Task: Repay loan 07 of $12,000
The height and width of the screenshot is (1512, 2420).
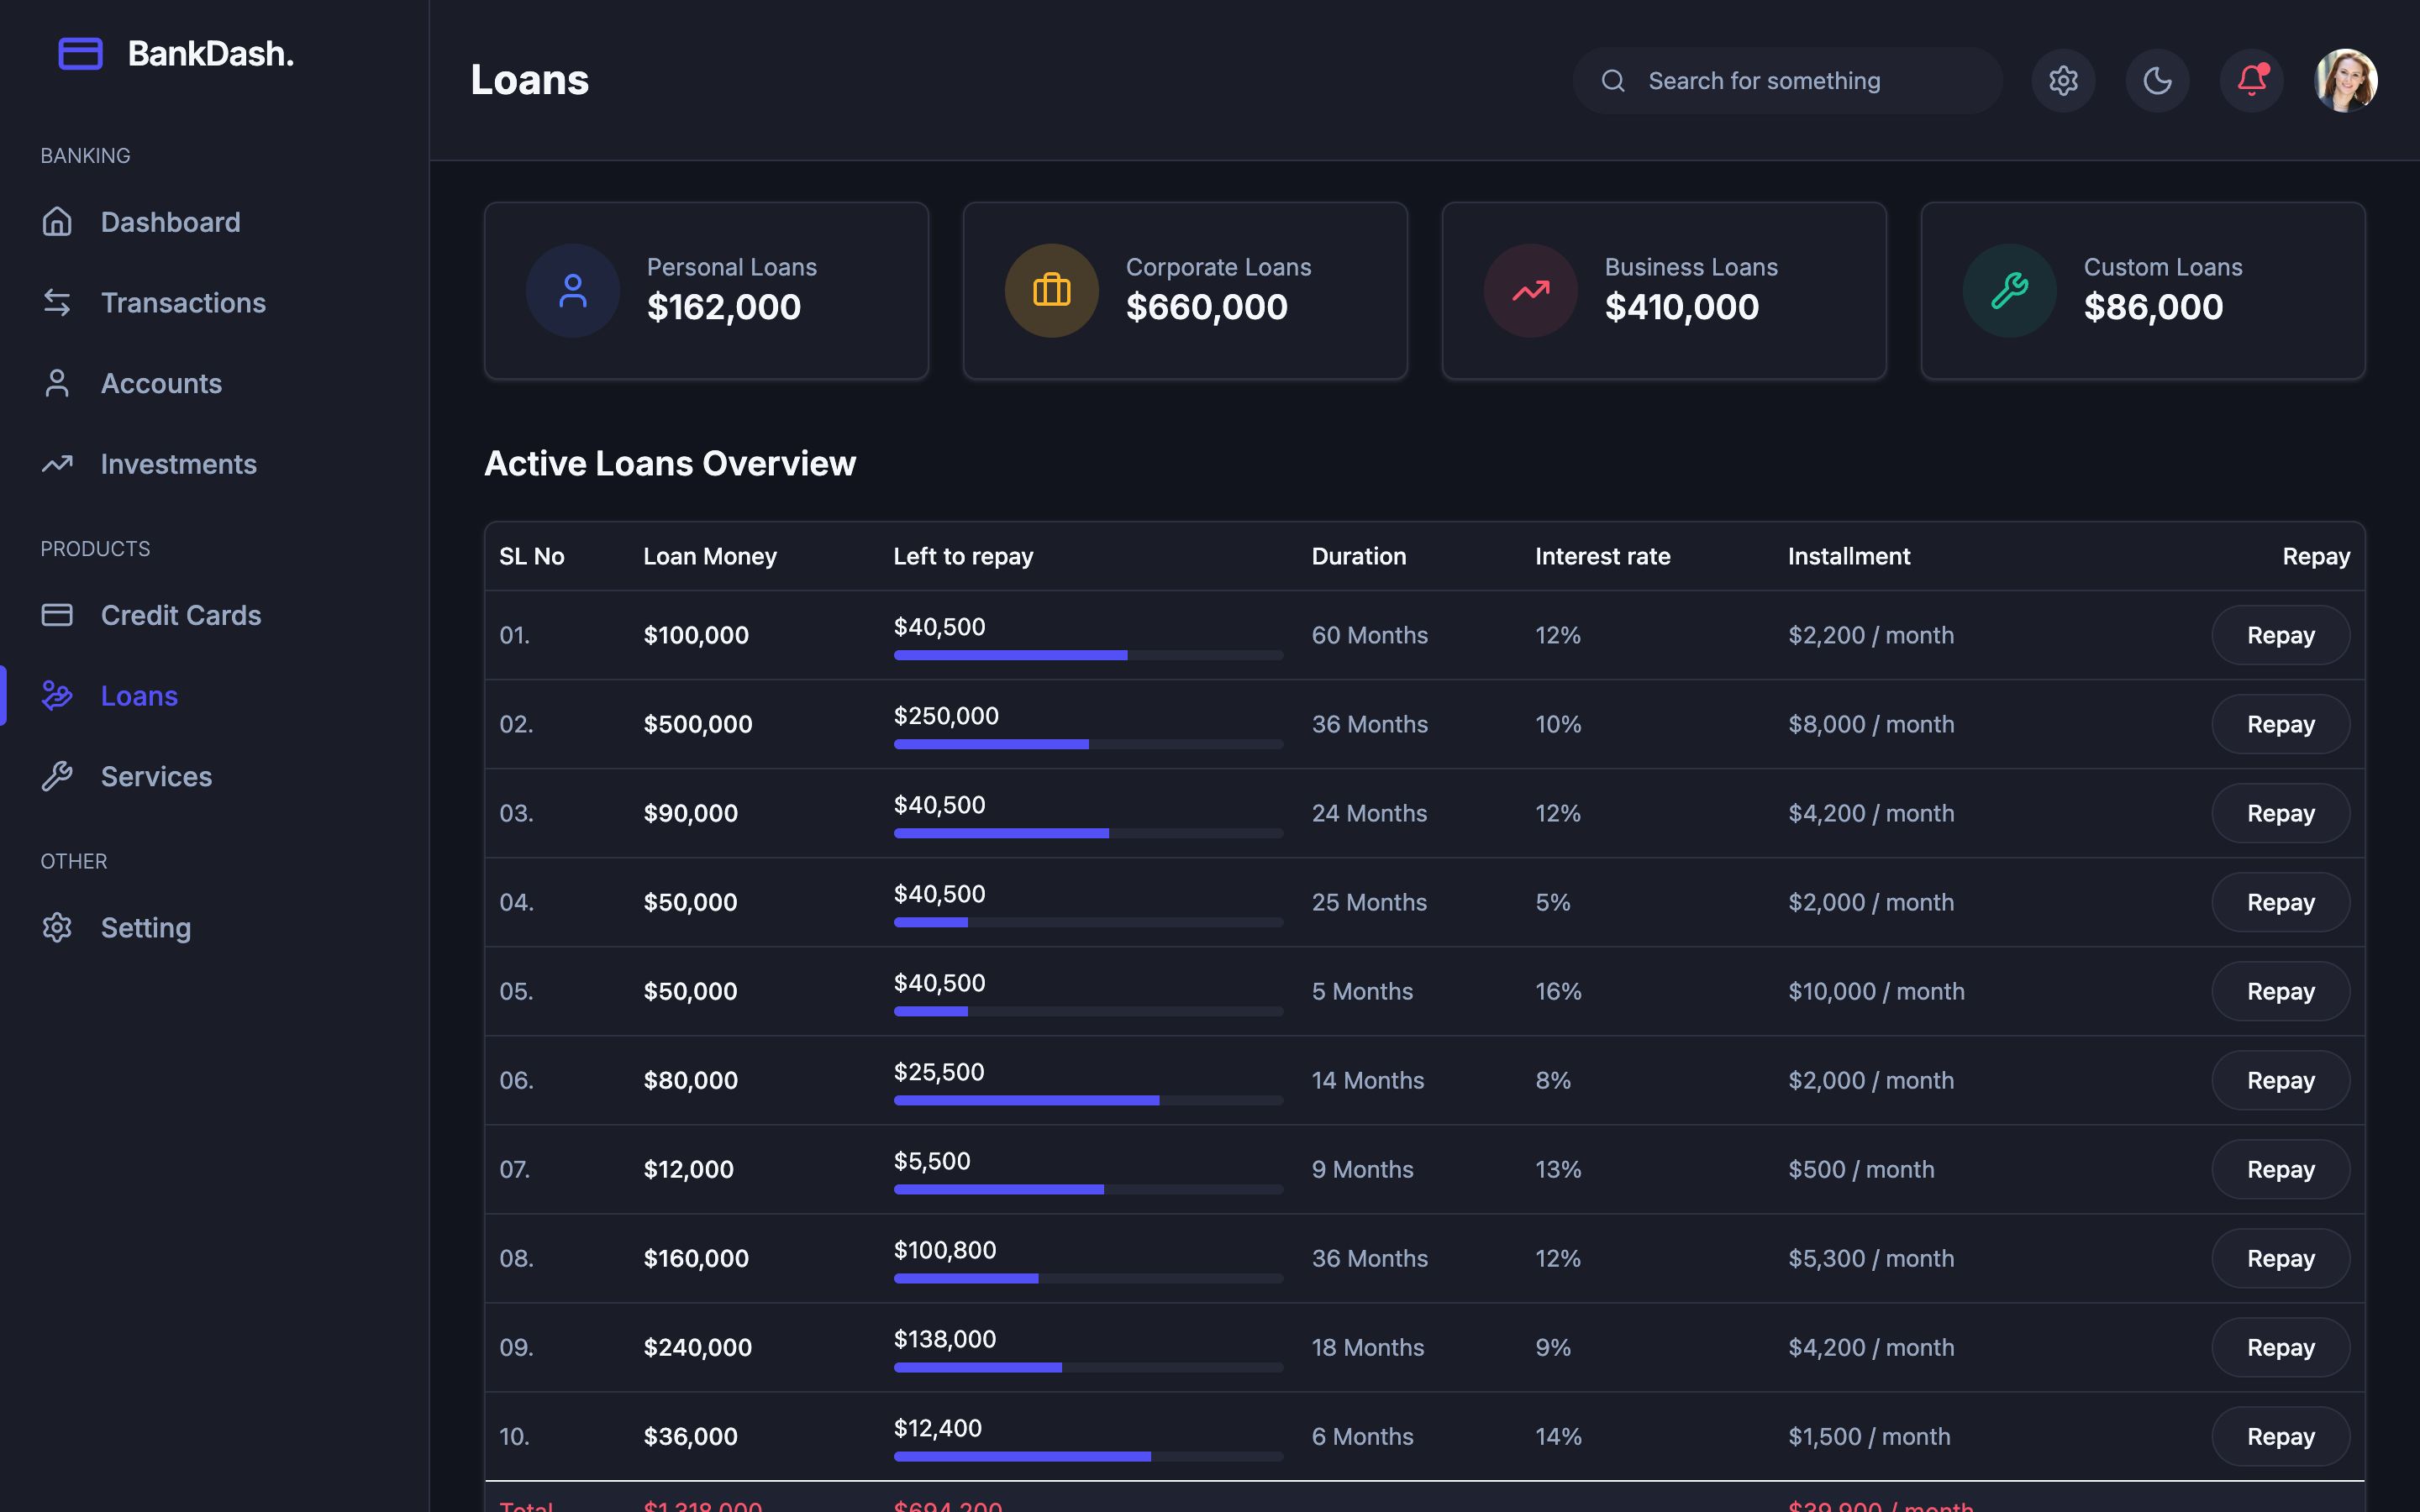Action: [2280, 1169]
